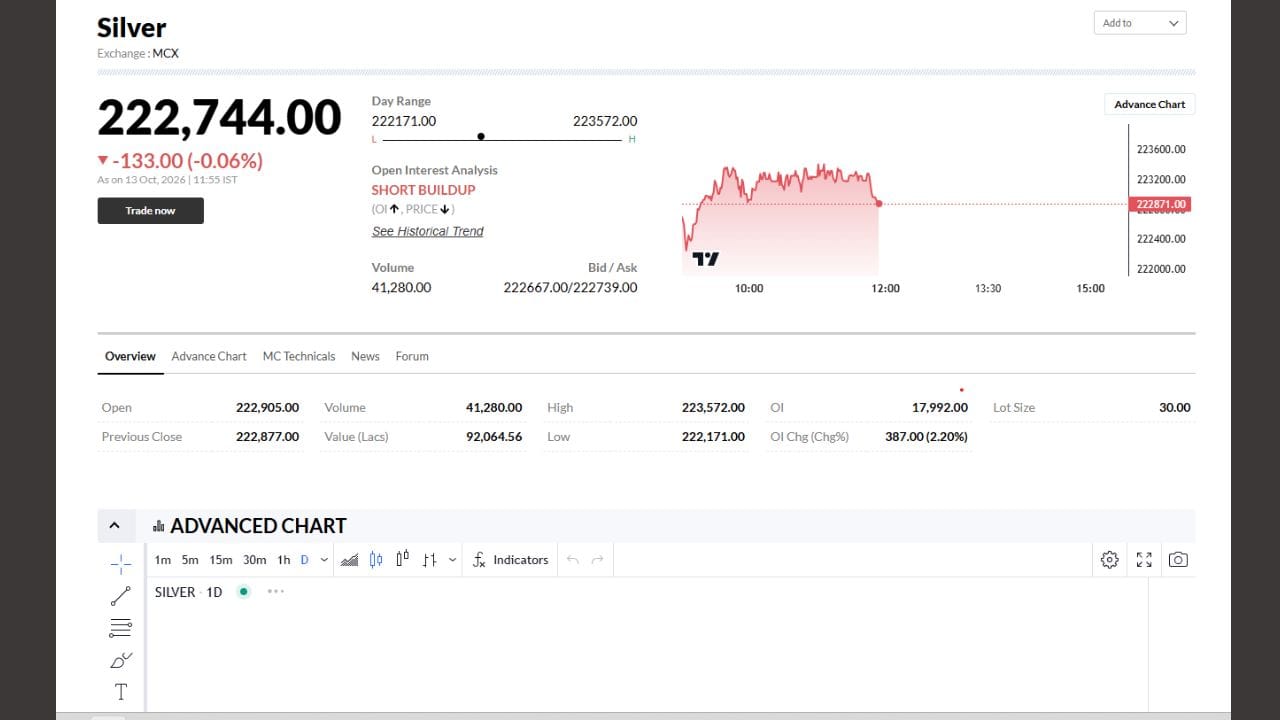Switch to the candlestick chart style
This screenshot has width=1280, height=720.
tap(376, 560)
